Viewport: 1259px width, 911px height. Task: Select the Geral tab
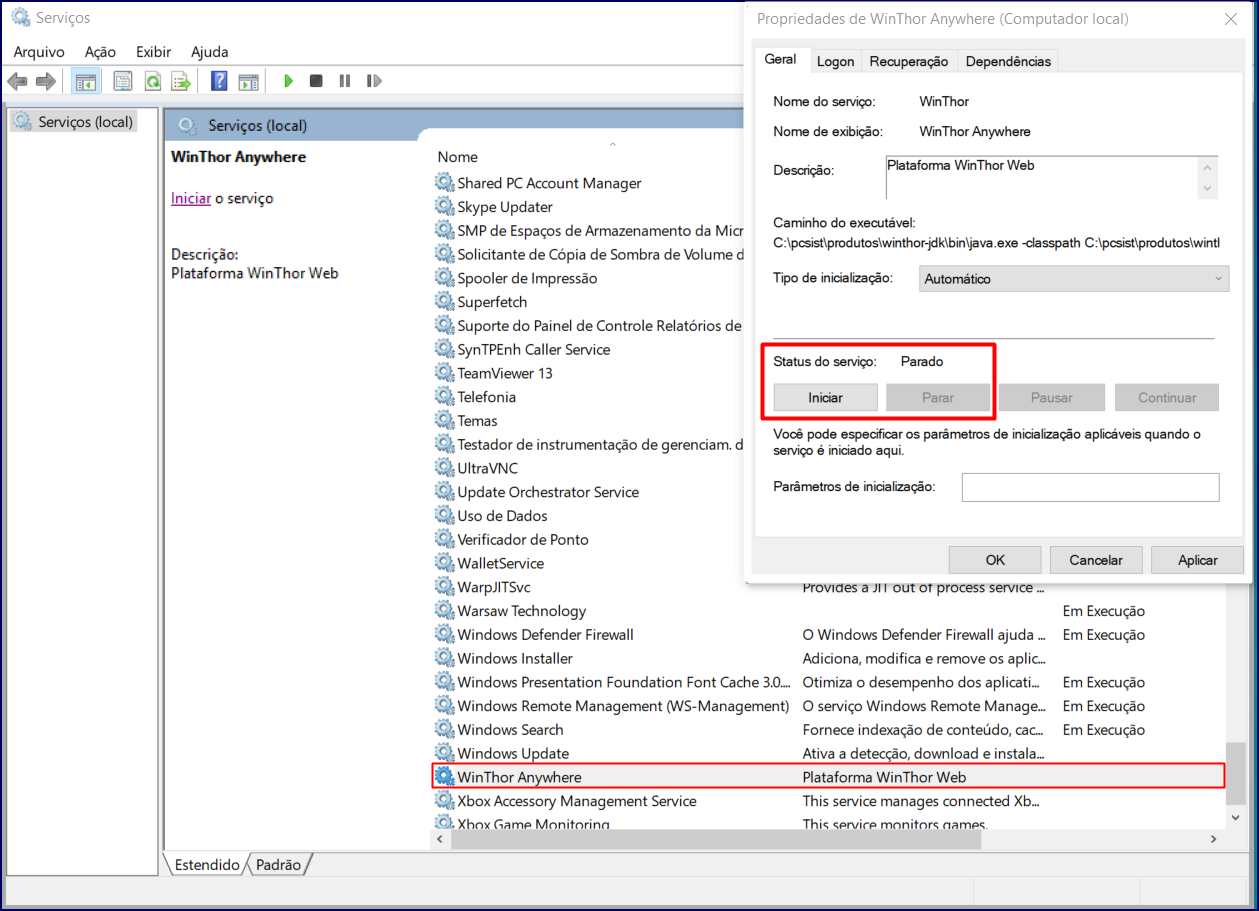pos(781,59)
